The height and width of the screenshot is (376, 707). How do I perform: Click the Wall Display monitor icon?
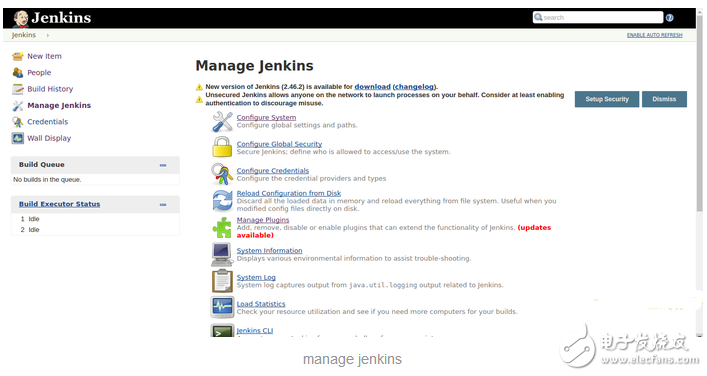click(18, 138)
